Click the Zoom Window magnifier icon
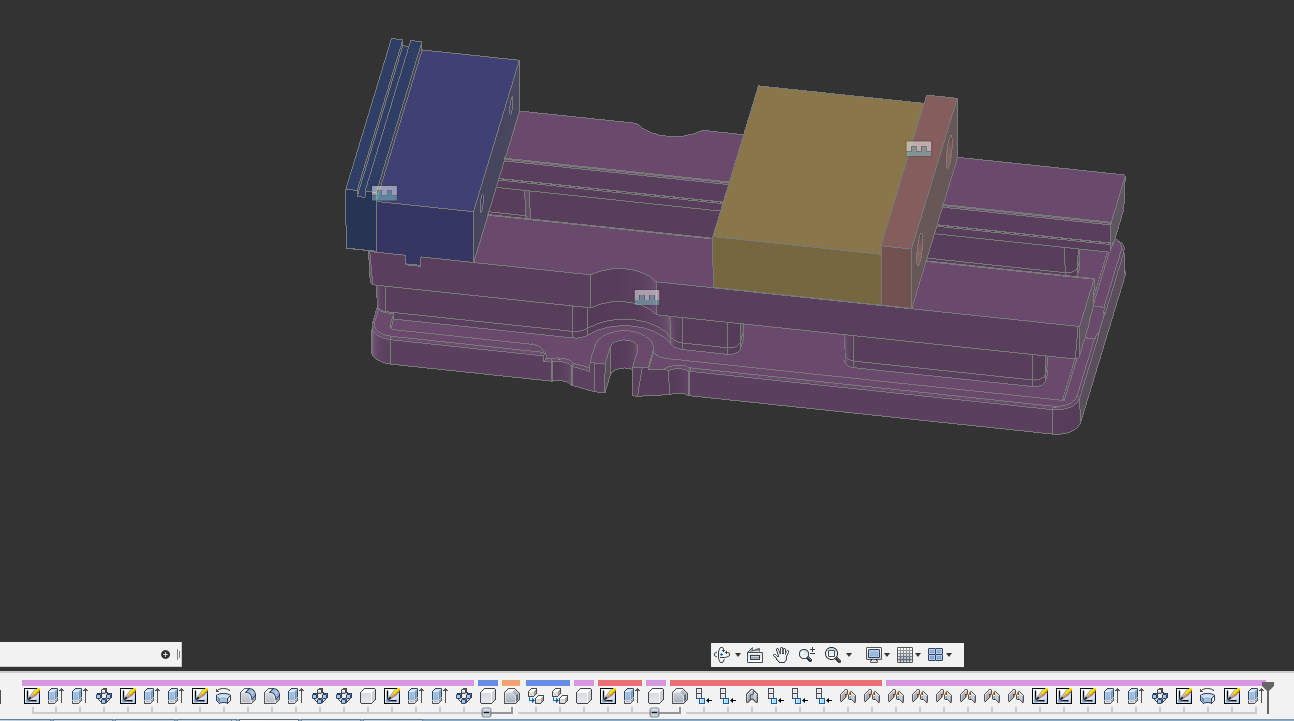Screen dimensions: 1294x721 tap(832, 655)
